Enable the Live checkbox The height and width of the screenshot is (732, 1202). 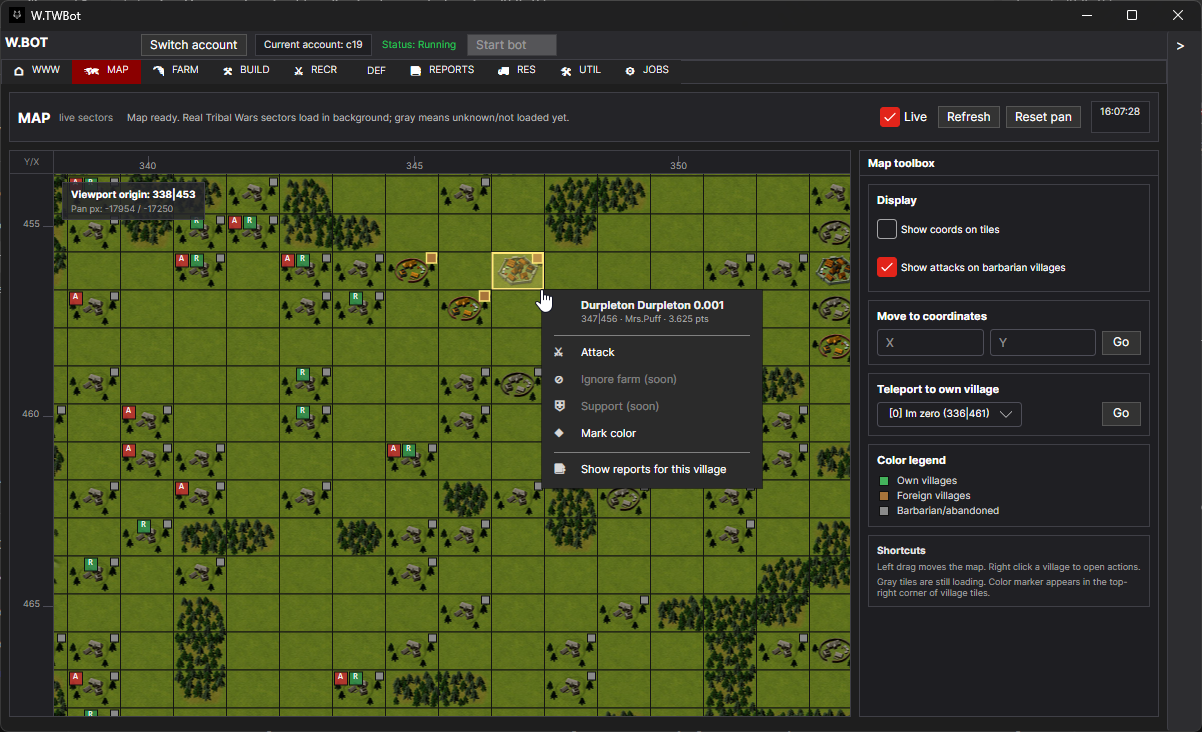pos(890,117)
